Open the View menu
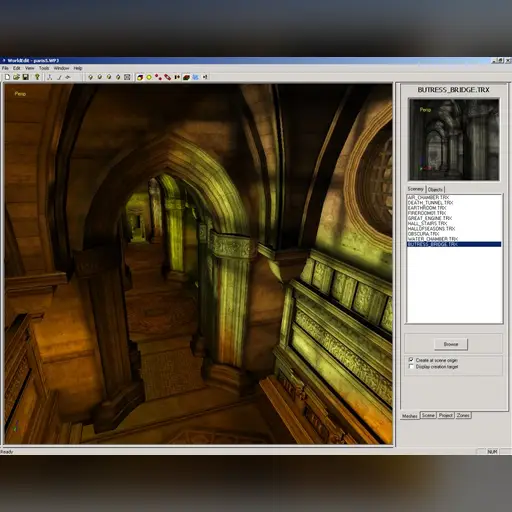Image resolution: width=512 pixels, height=512 pixels. pos(30,68)
